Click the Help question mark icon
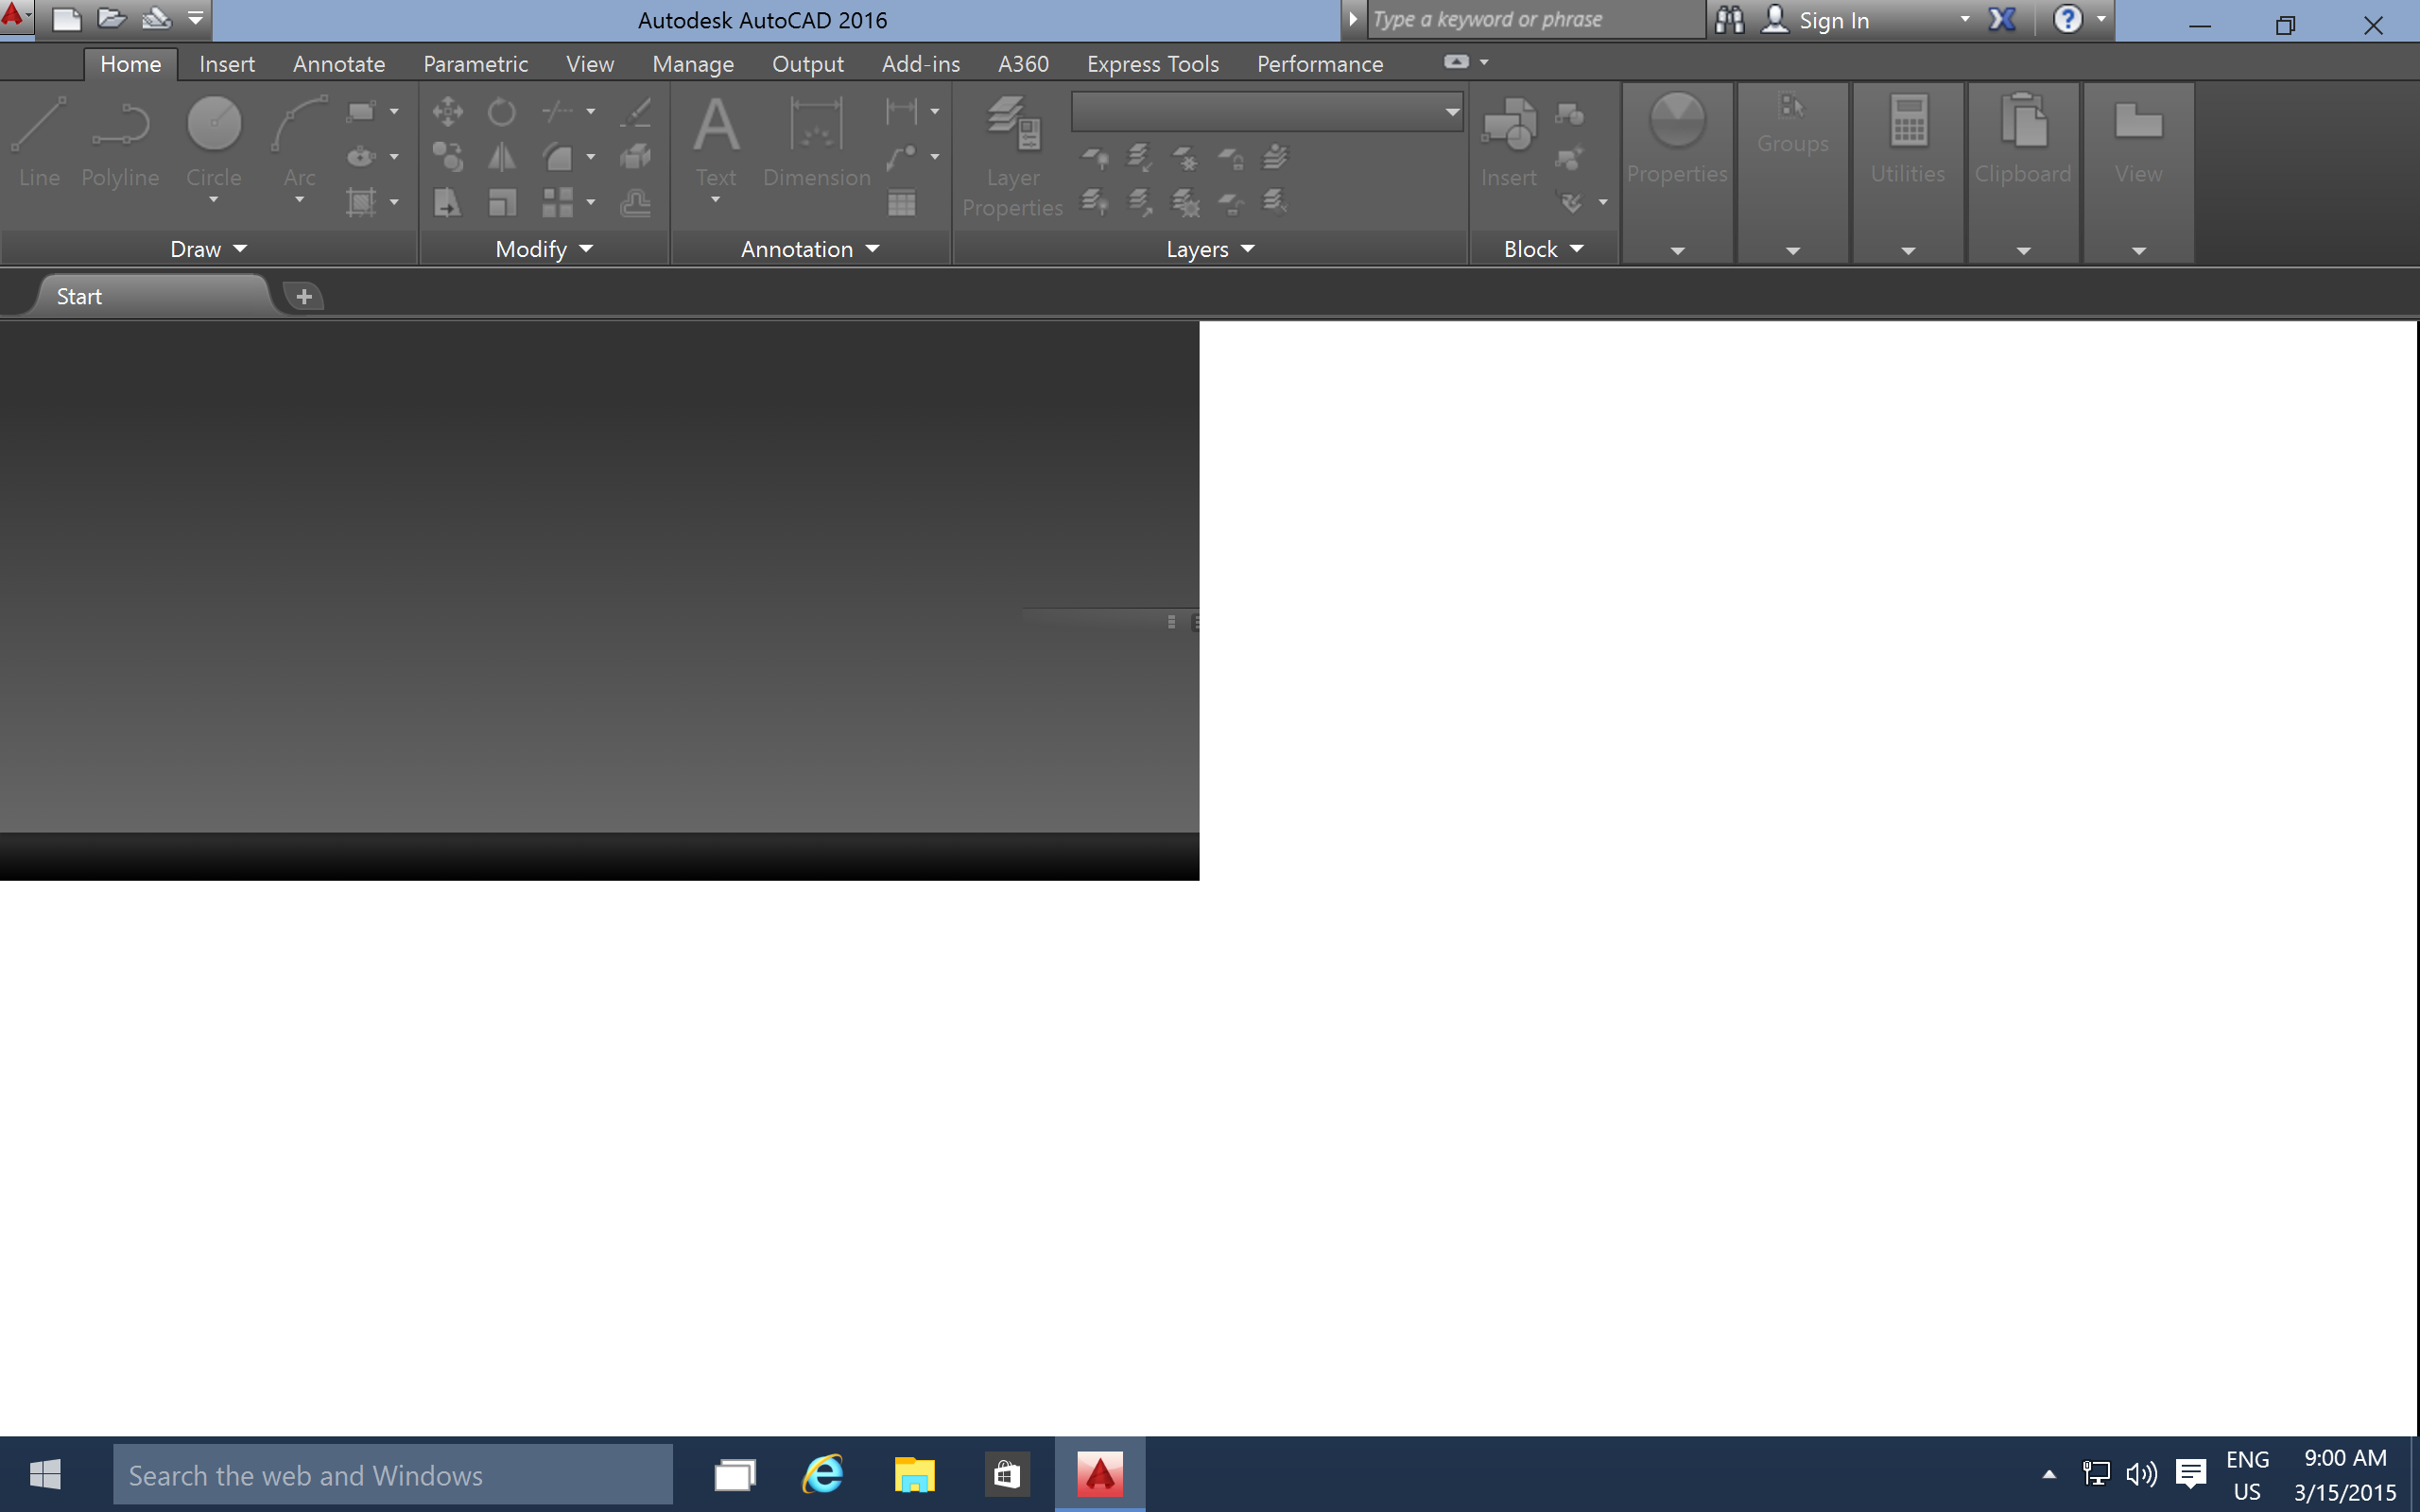This screenshot has width=2420, height=1512. coord(2067,19)
